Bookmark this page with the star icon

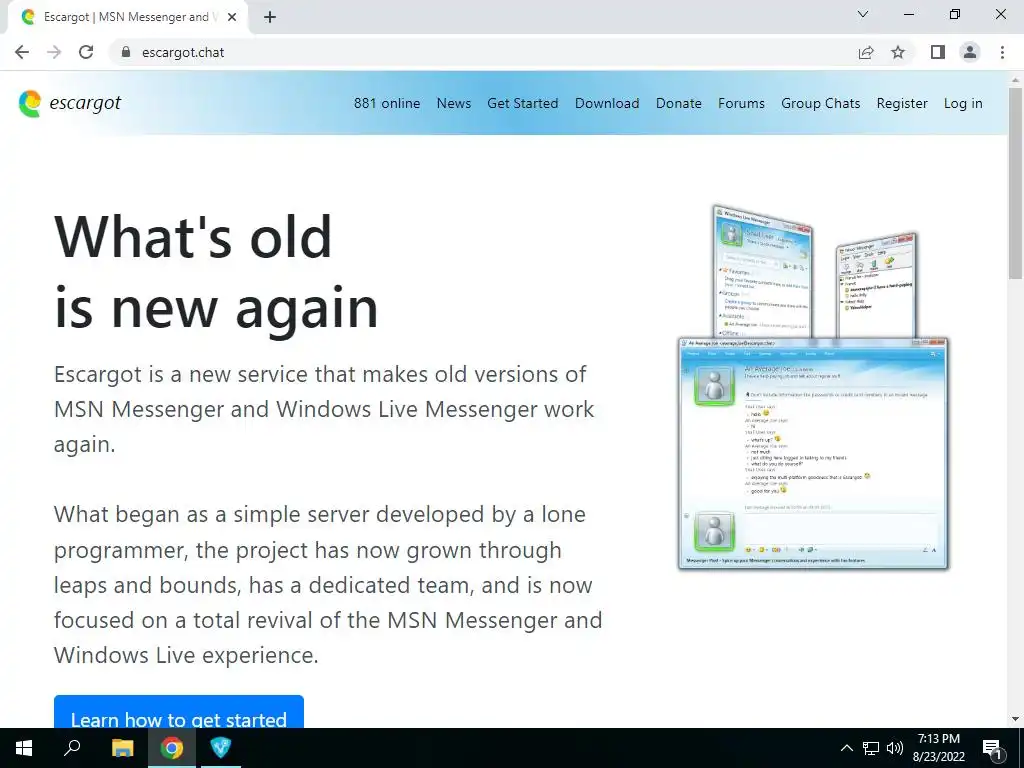click(x=899, y=52)
